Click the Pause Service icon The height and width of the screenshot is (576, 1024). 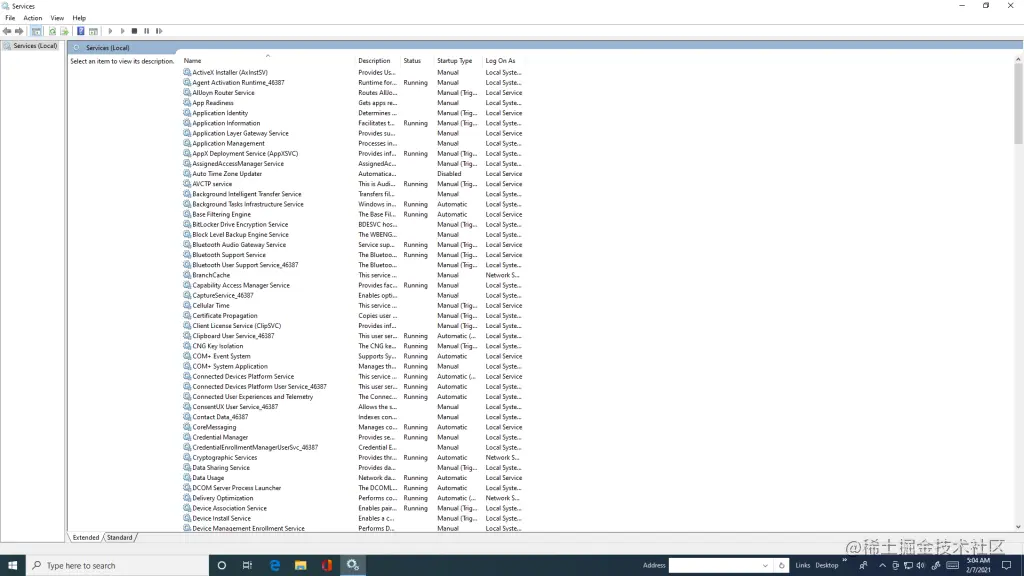[x=147, y=31]
